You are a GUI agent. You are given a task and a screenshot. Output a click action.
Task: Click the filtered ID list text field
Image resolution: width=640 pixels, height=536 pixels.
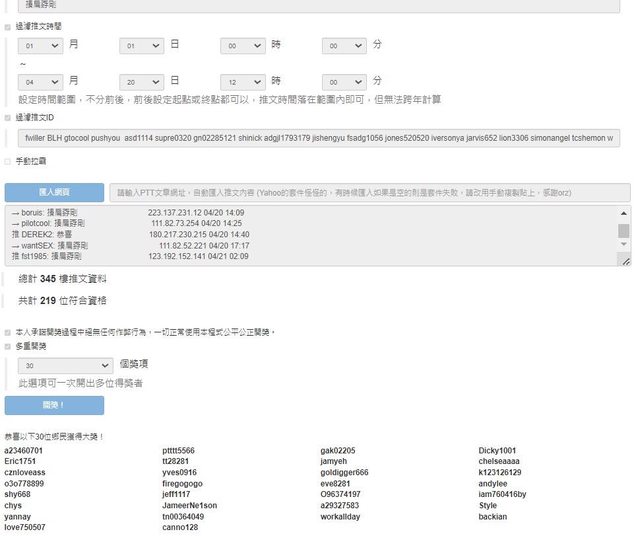tap(319, 137)
